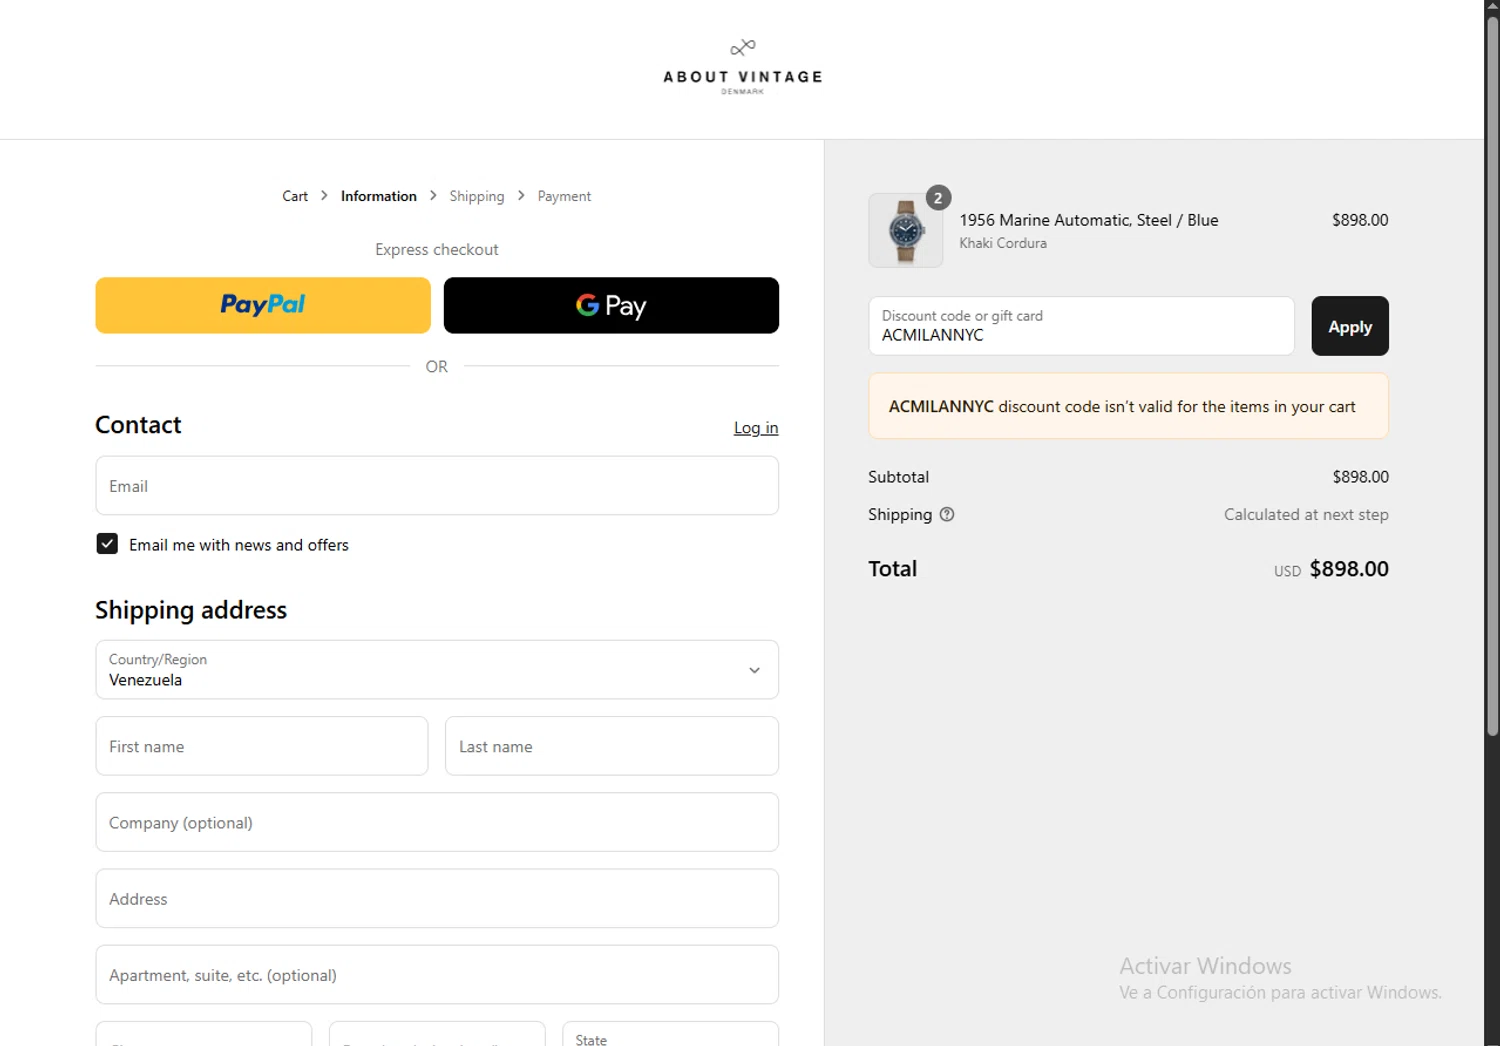Select Information breadcrumb step
Viewport: 1500px width, 1046px height.
(x=378, y=196)
